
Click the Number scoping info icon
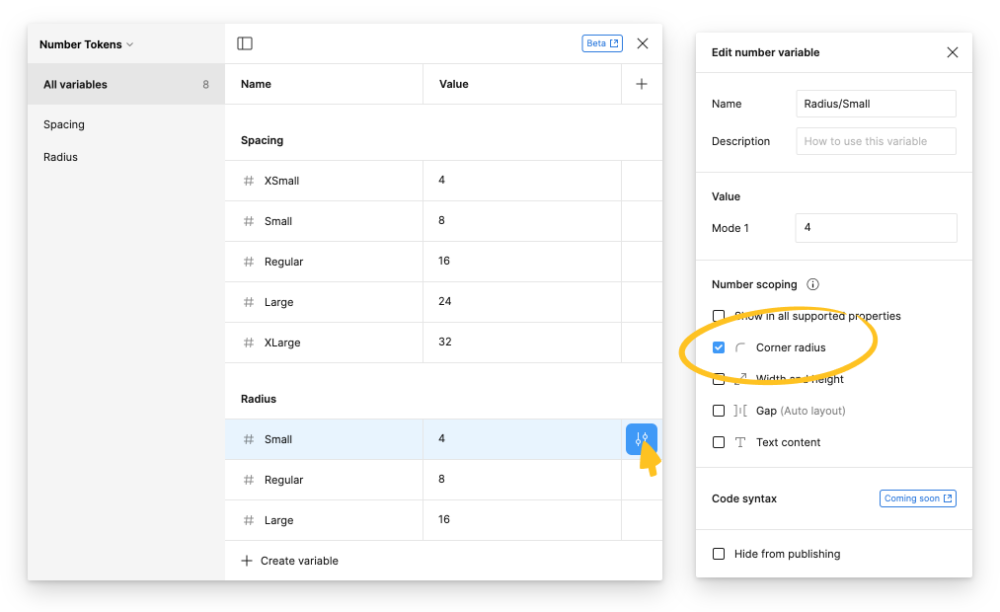813,285
